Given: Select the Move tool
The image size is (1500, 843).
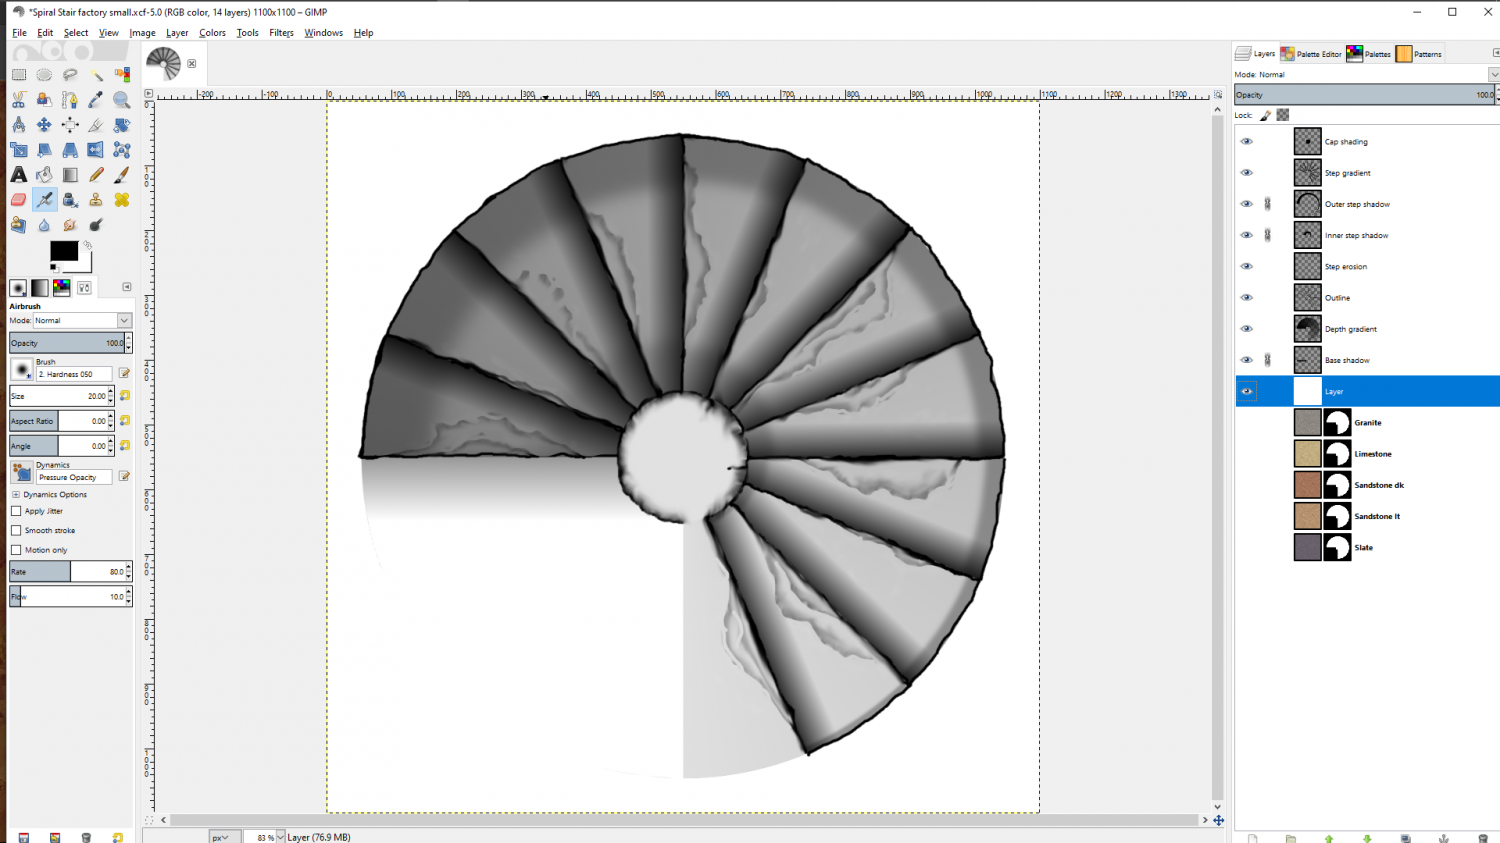Looking at the screenshot, I should [44, 125].
